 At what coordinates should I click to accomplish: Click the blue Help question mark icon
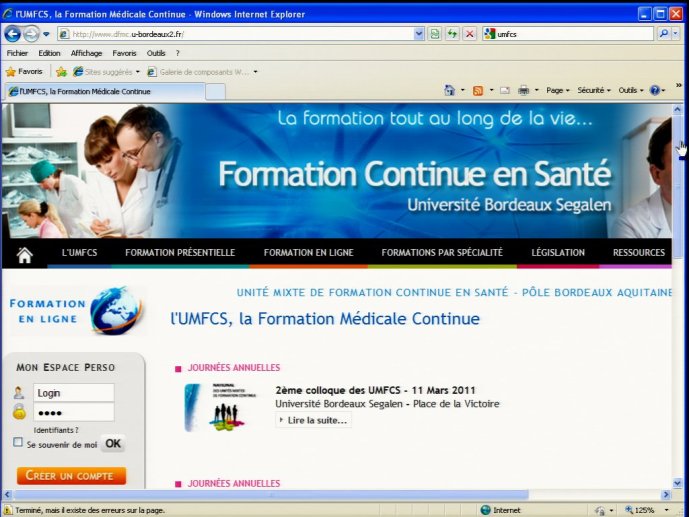click(x=655, y=90)
